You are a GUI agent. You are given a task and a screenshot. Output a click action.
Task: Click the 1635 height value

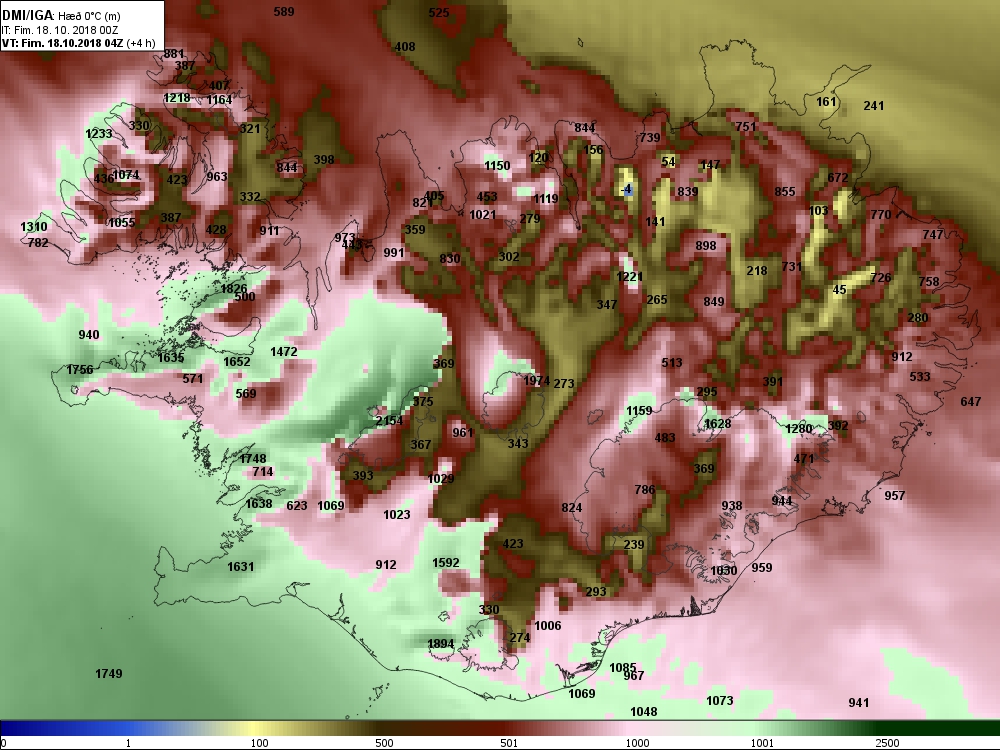click(x=171, y=358)
